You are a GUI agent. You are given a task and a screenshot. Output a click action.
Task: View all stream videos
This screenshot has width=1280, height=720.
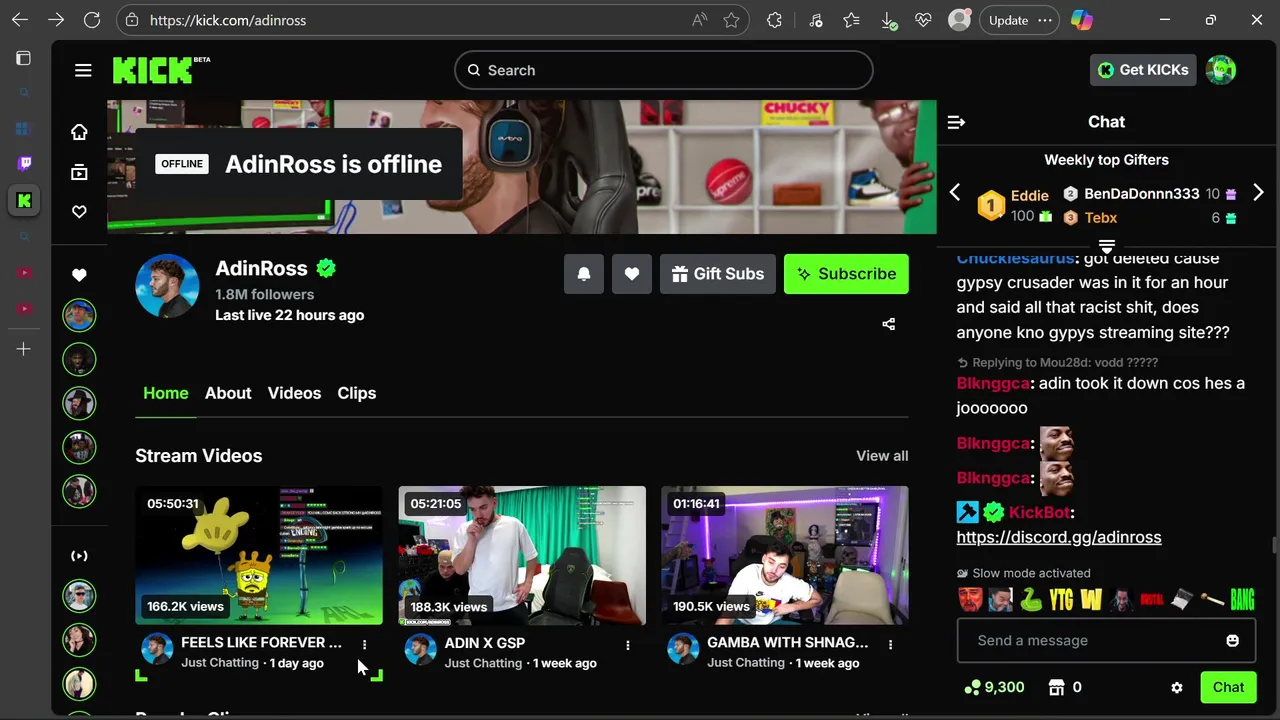tap(882, 456)
